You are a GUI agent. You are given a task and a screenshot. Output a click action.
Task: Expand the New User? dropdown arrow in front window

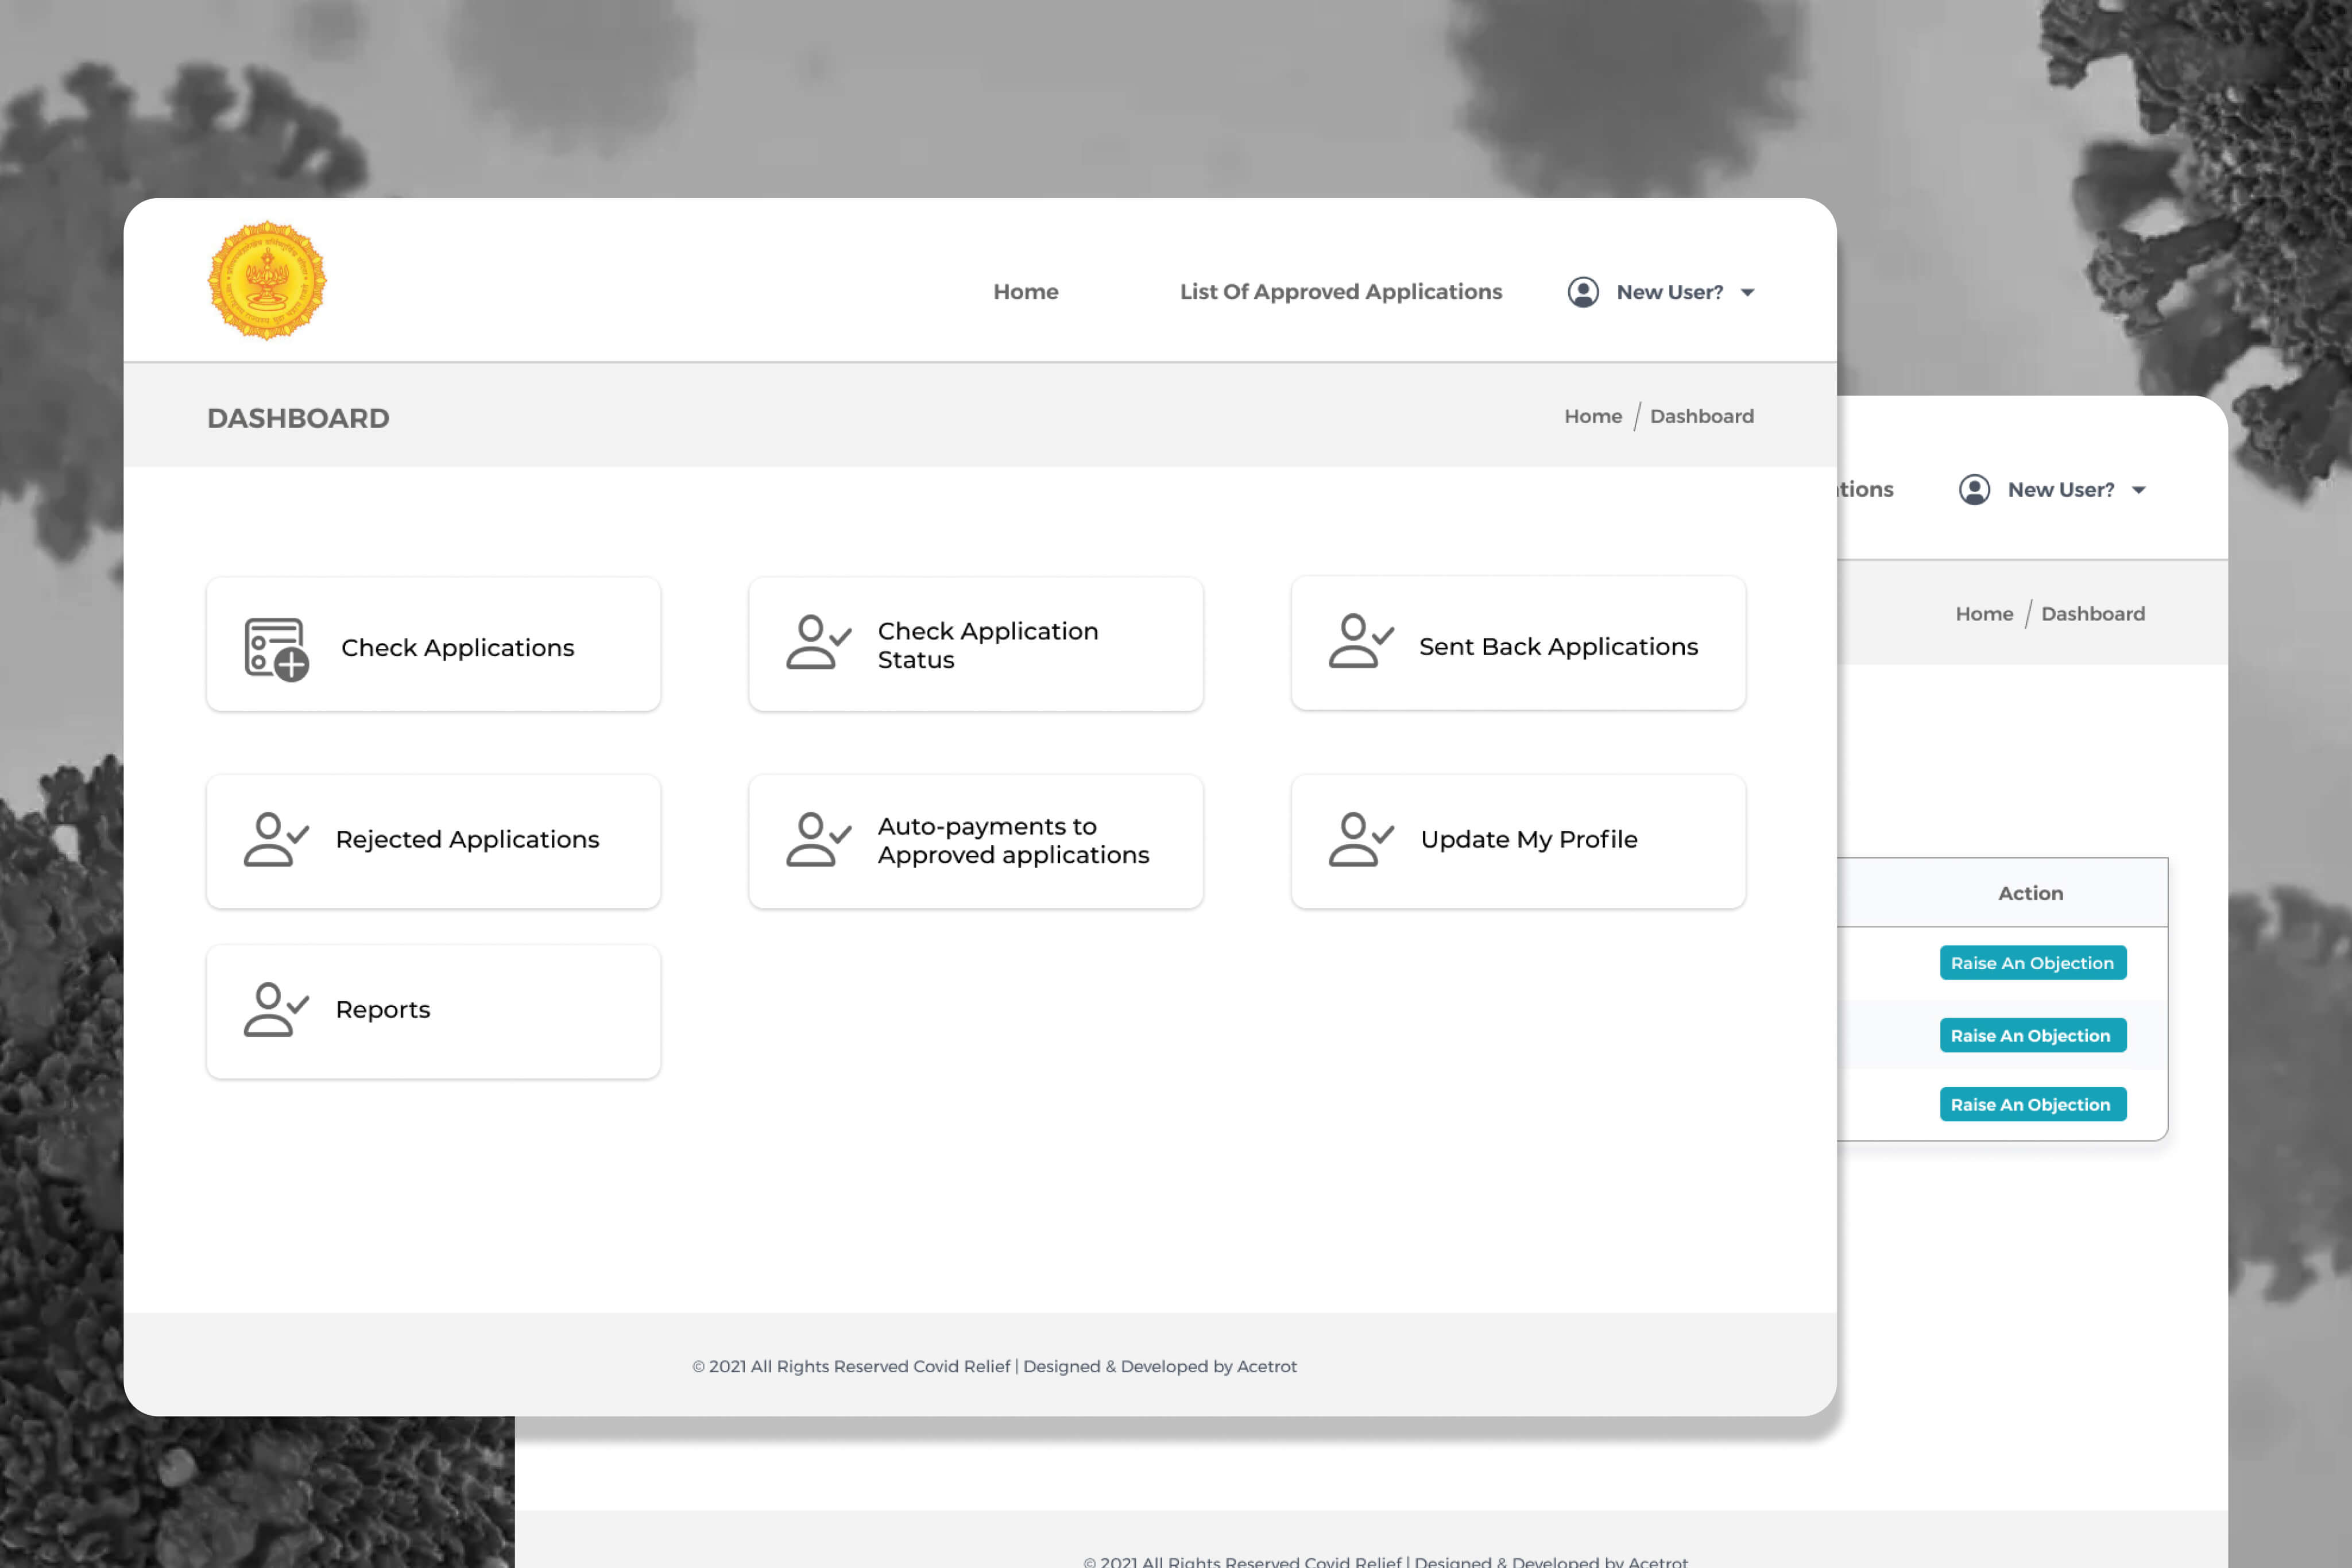1747,293
